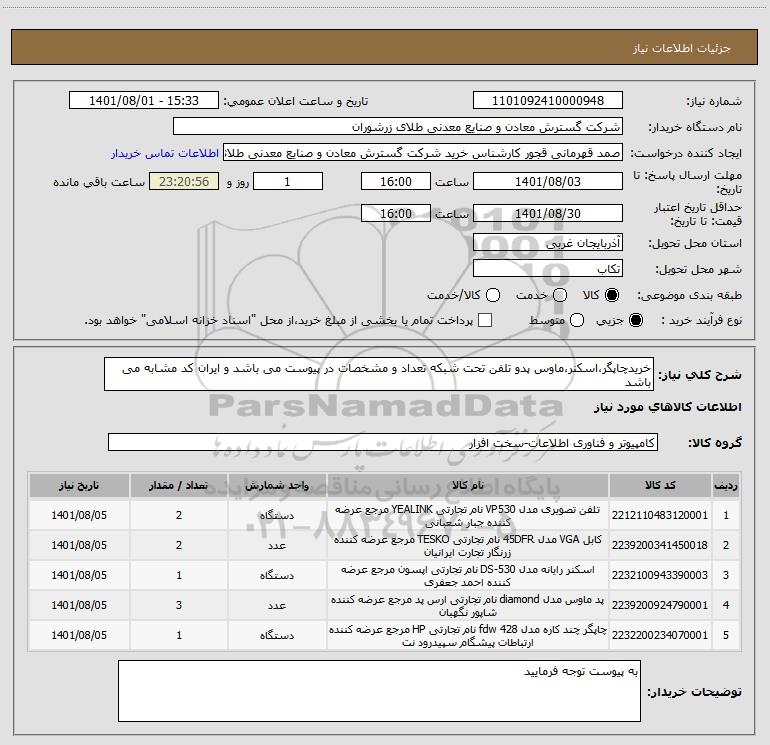Click the remaining time counter 23:20:56
This screenshot has width=770, height=745.
click(x=184, y=181)
